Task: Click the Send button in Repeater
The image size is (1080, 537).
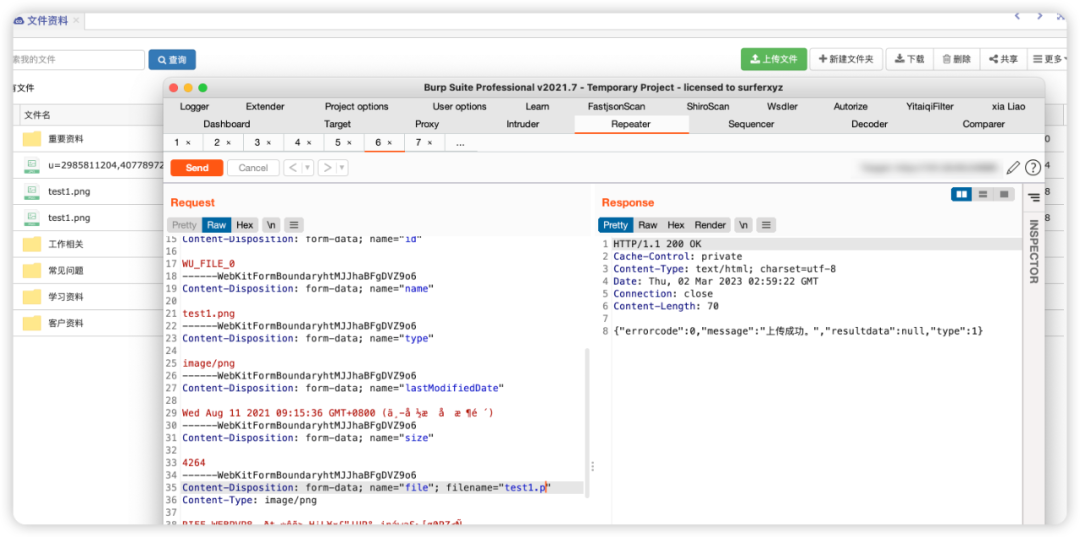Action: click(197, 168)
